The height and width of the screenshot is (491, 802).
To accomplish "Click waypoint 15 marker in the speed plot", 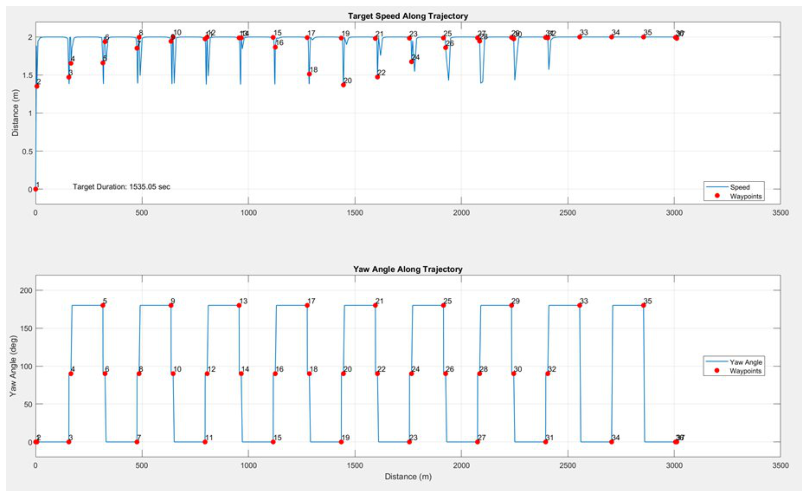I will (x=273, y=37).
